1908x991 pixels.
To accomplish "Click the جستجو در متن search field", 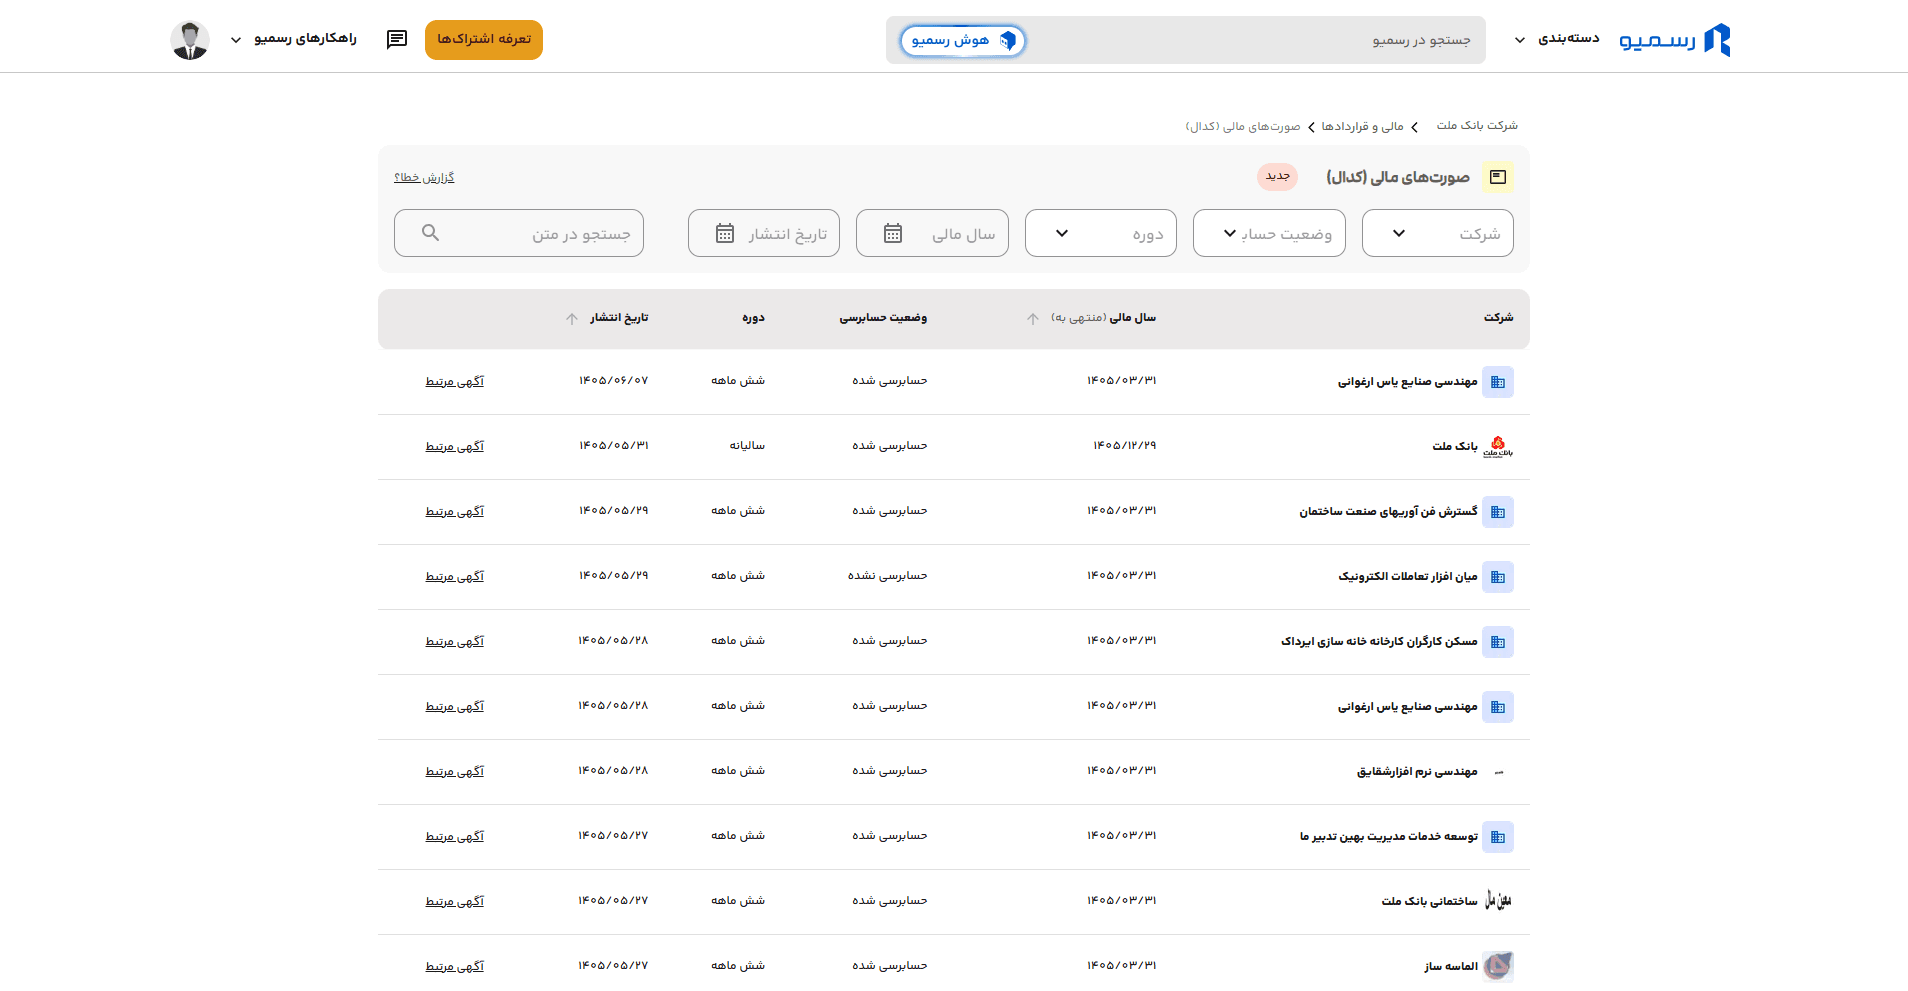I will [519, 233].
